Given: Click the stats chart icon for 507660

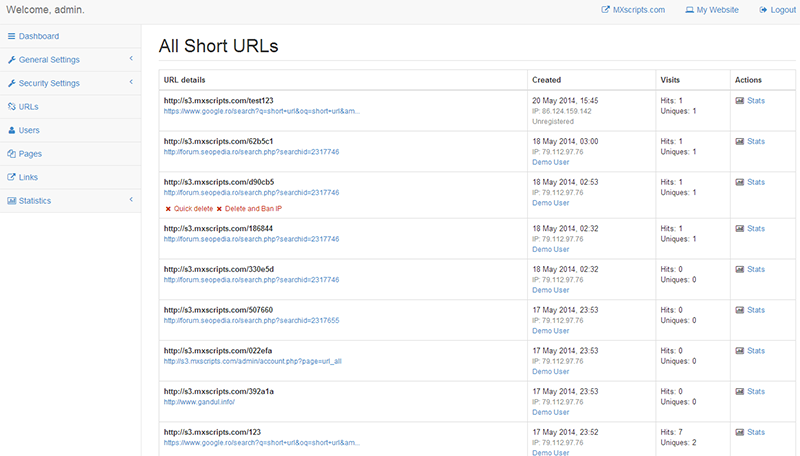Looking at the screenshot, I should point(739,310).
